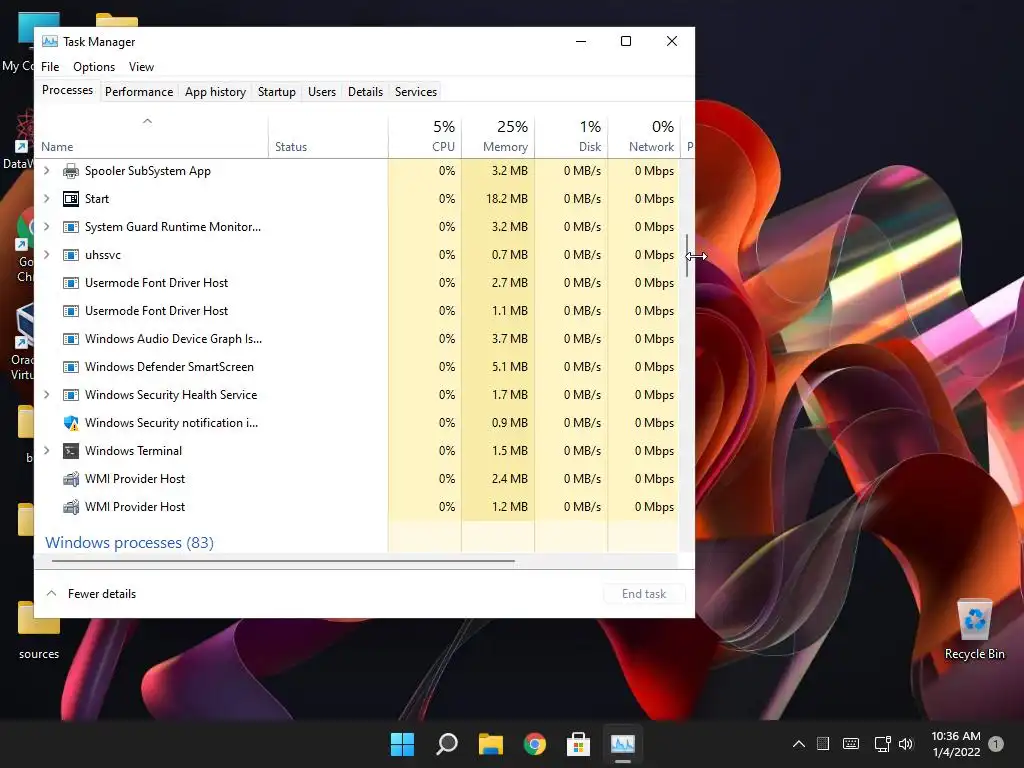Image resolution: width=1024 pixels, height=768 pixels.
Task: Sort by the Name column header
Action: [x=151, y=137]
